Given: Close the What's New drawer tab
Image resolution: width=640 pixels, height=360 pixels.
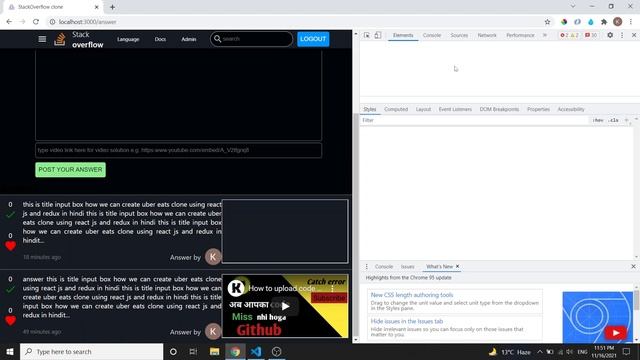Looking at the screenshot, I should pos(457,266).
